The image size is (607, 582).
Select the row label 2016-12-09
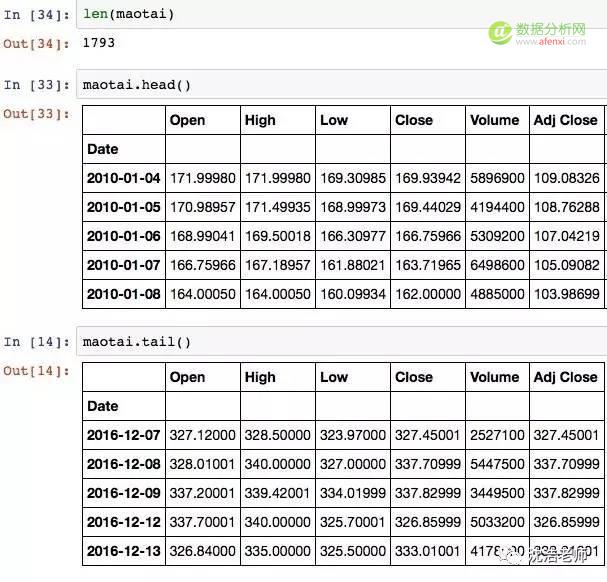(x=123, y=493)
